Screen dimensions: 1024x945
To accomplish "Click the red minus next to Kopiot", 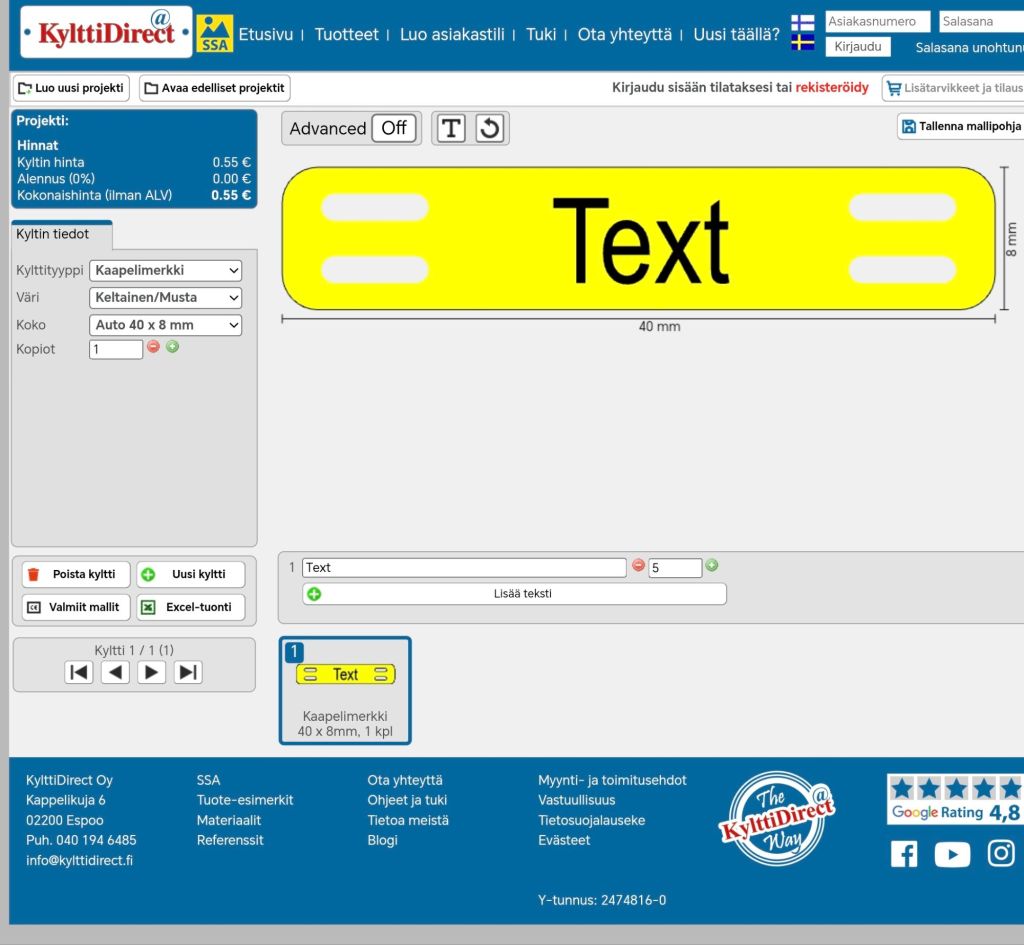I will pos(153,347).
